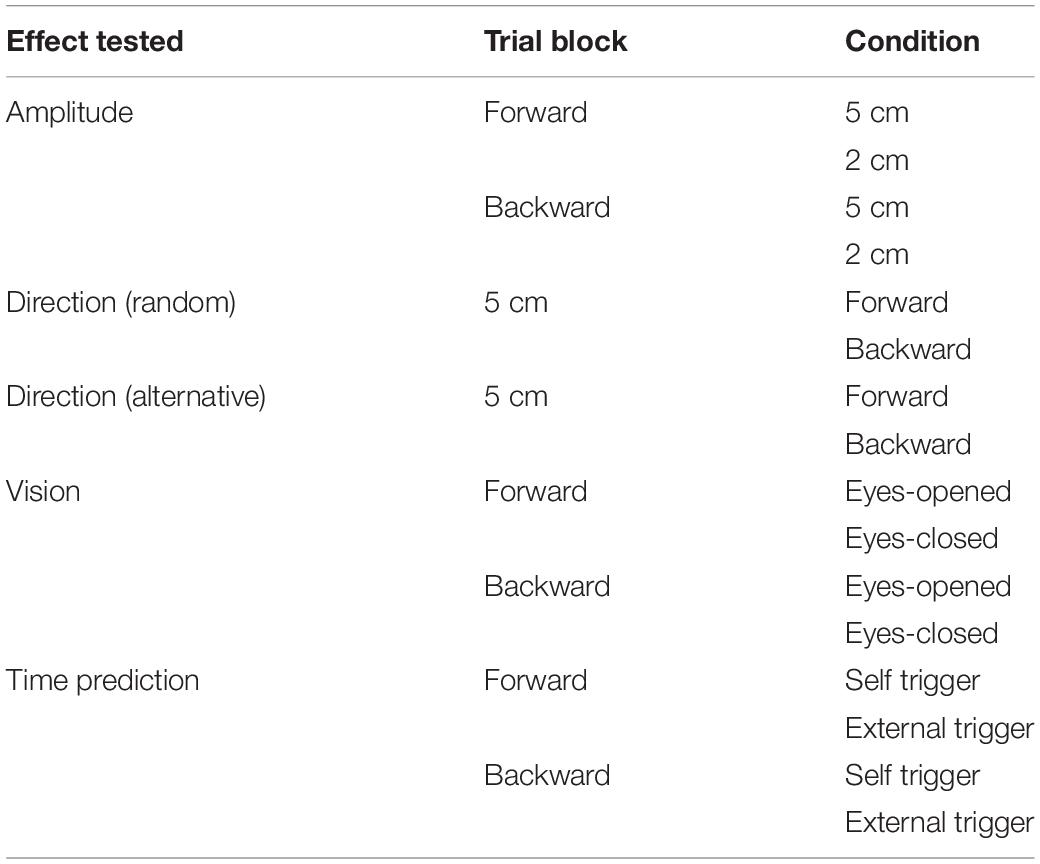
Task: Click the Effect tested column header
Action: coord(95,41)
